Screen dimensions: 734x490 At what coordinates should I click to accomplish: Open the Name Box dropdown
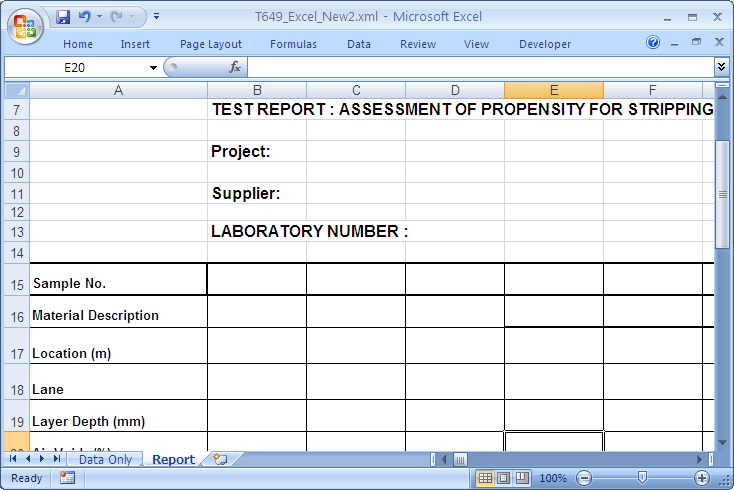pyautogui.click(x=153, y=67)
